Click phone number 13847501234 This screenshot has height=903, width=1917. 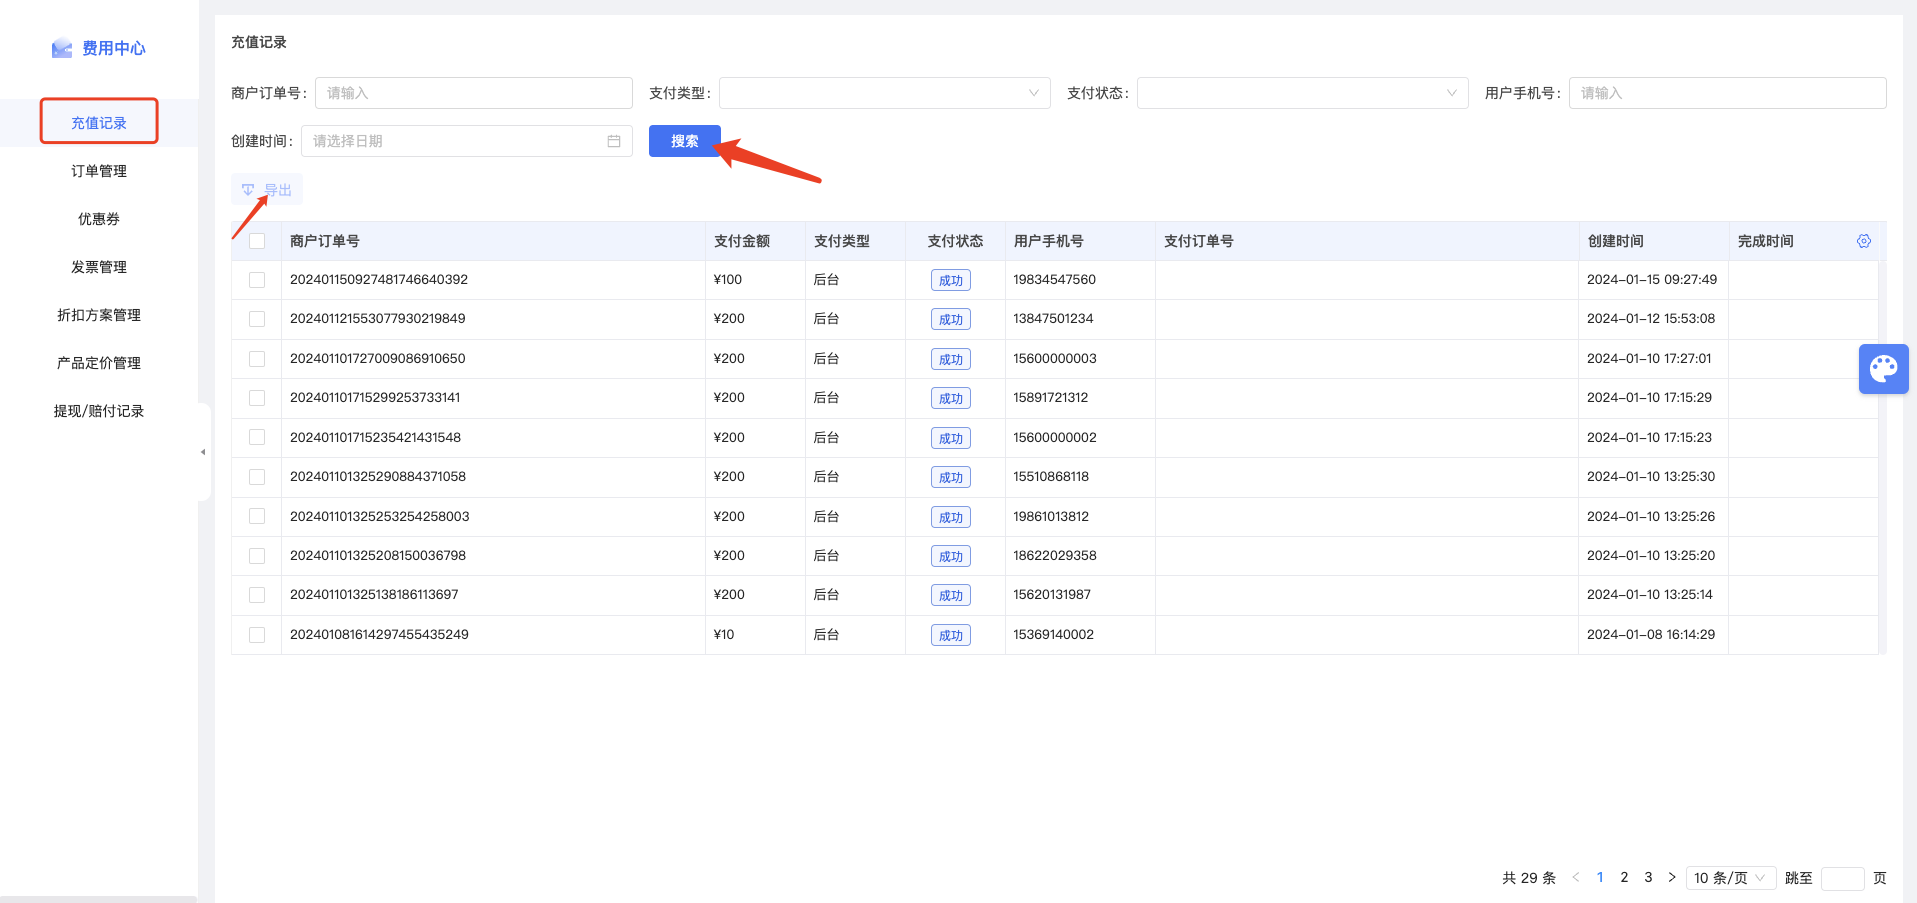point(1053,319)
